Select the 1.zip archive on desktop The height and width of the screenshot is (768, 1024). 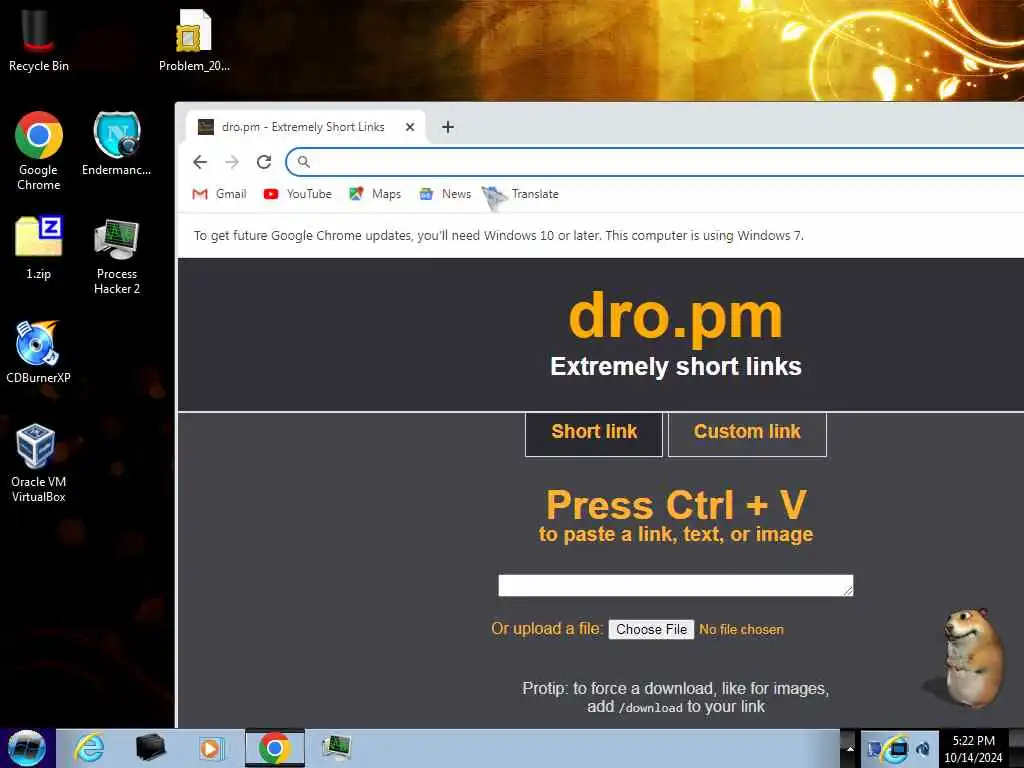39,248
